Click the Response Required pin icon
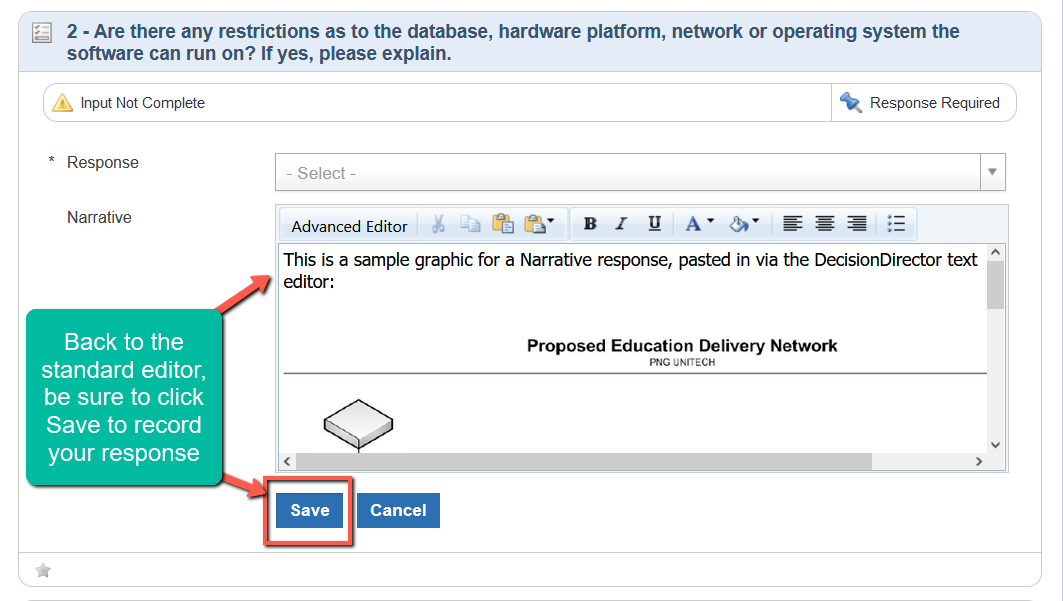This screenshot has width=1063, height=601. tap(850, 102)
